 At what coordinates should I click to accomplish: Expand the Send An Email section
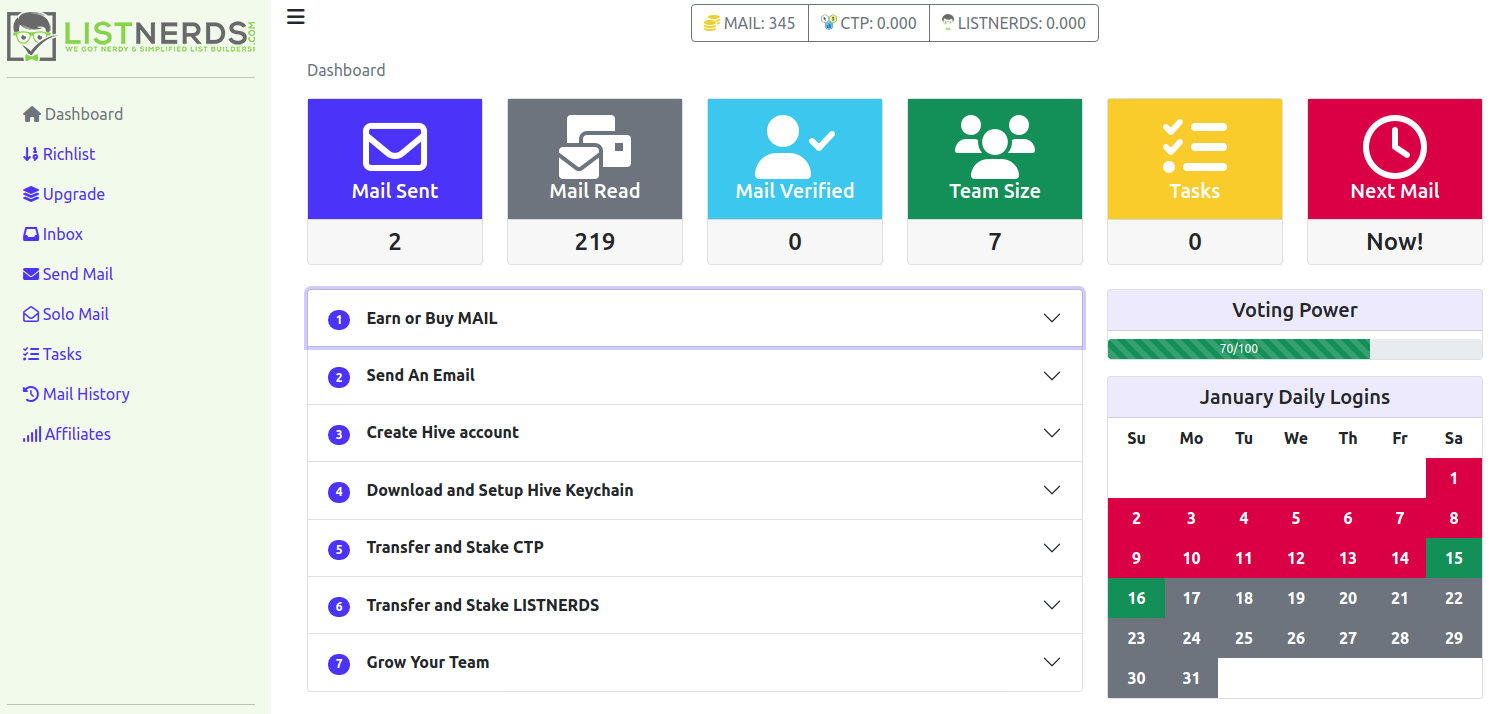[695, 376]
